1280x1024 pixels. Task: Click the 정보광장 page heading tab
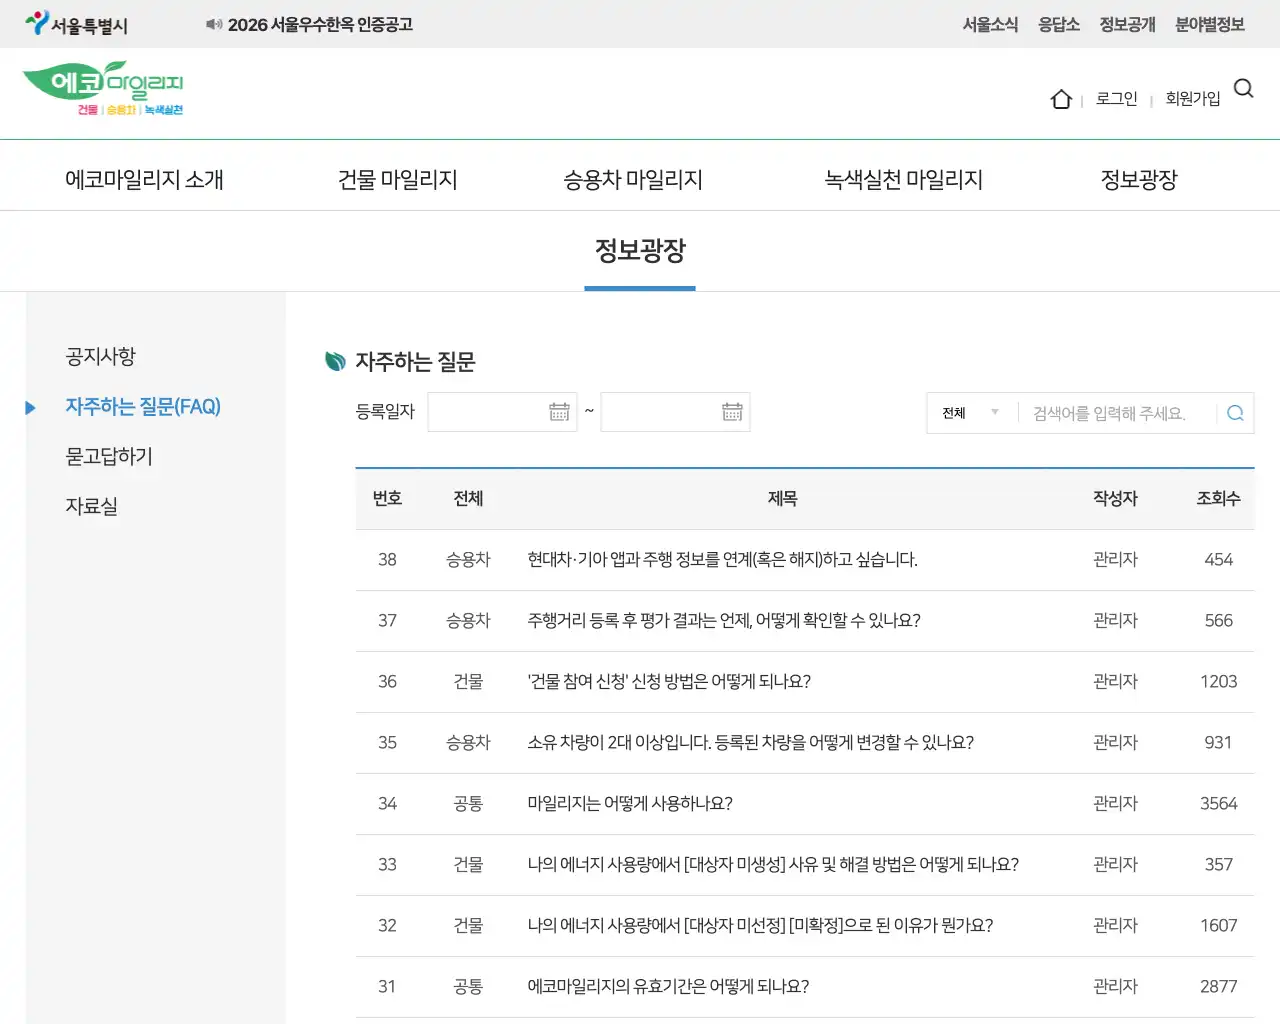tap(640, 251)
